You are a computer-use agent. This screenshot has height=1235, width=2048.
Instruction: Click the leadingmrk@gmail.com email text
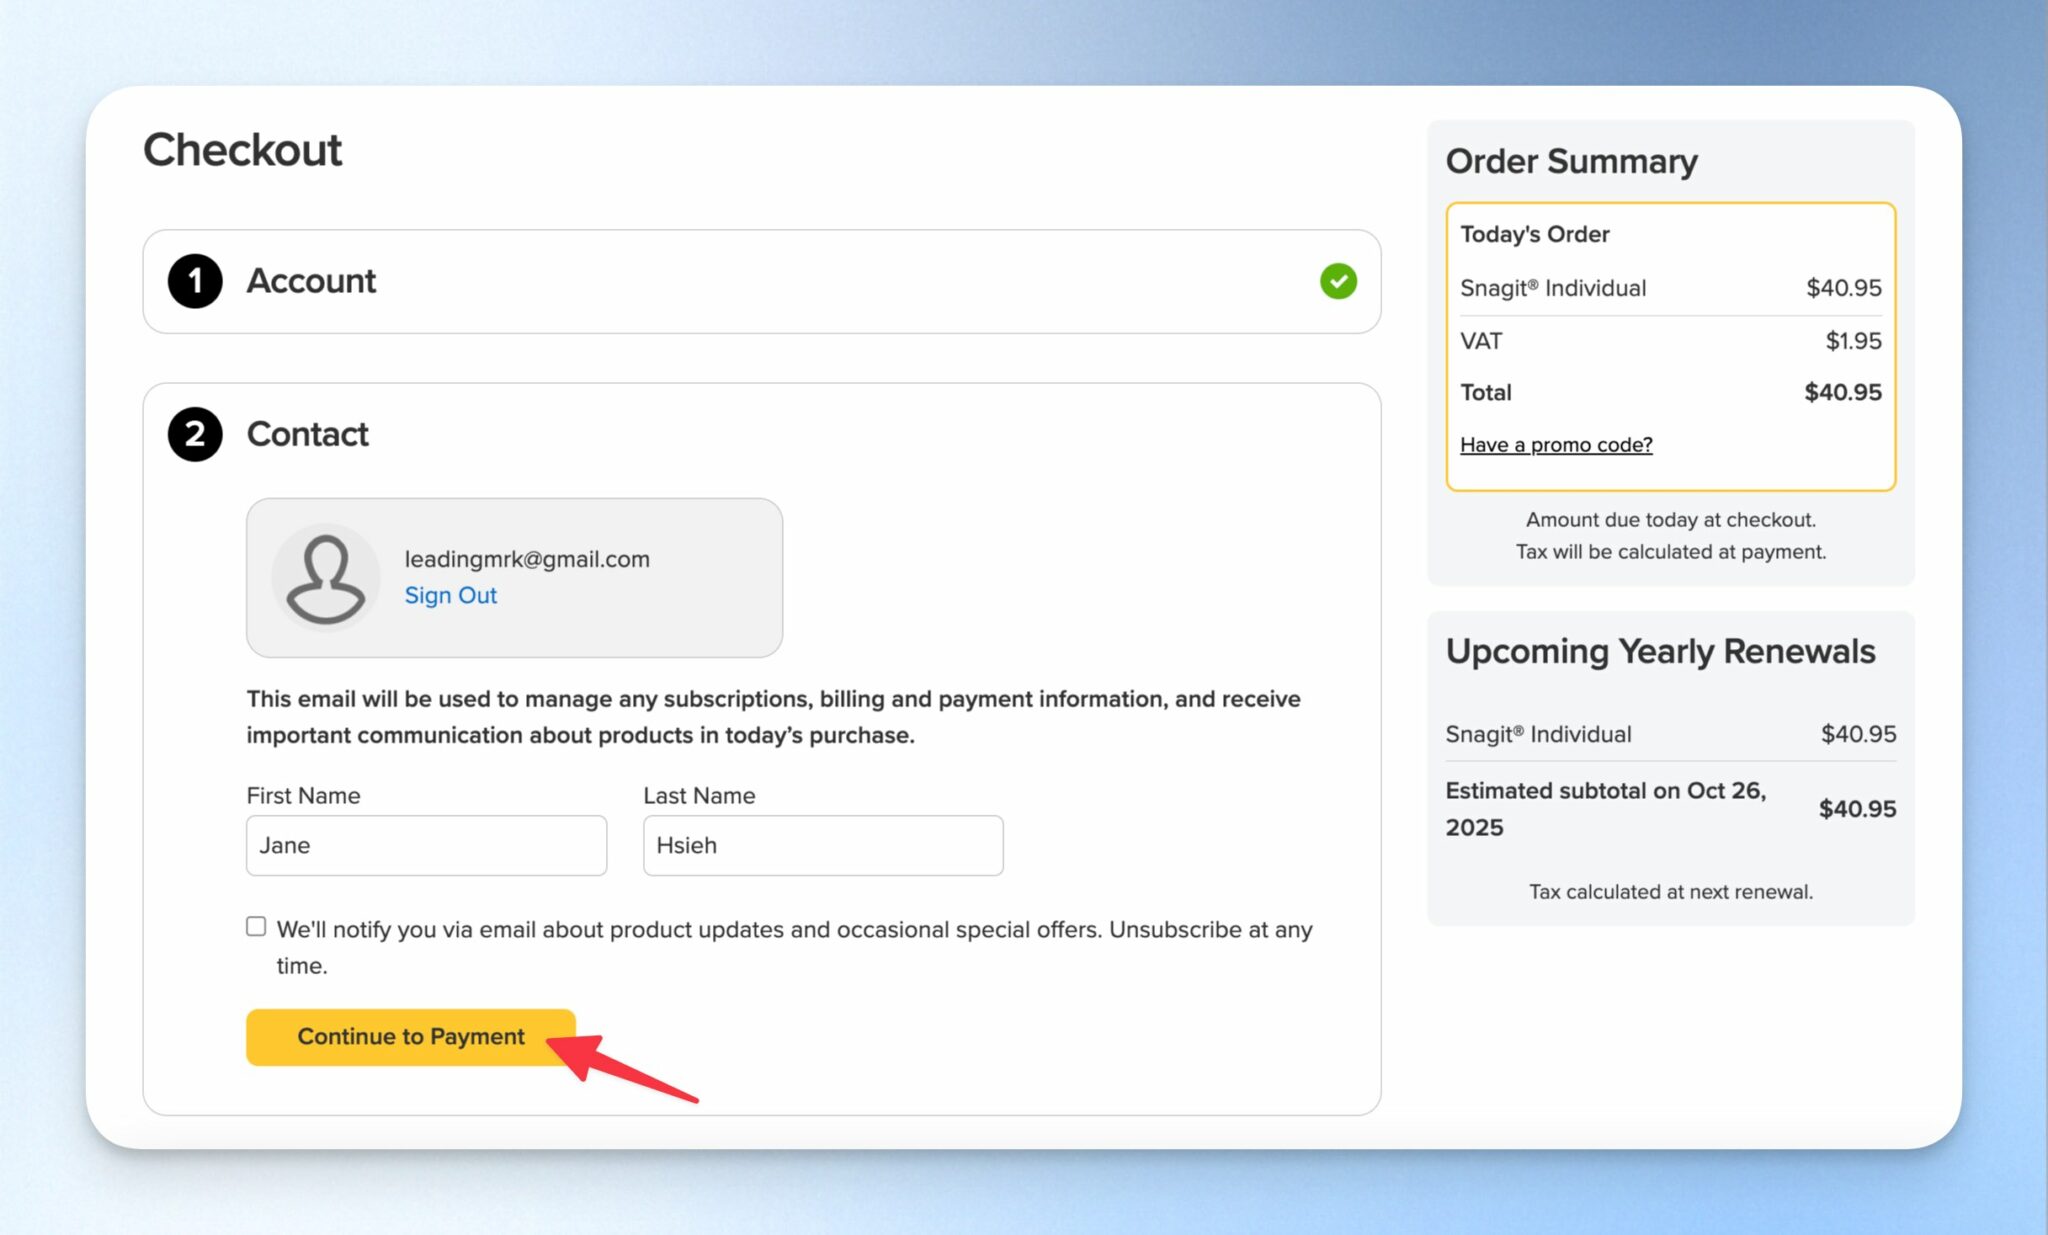527,559
